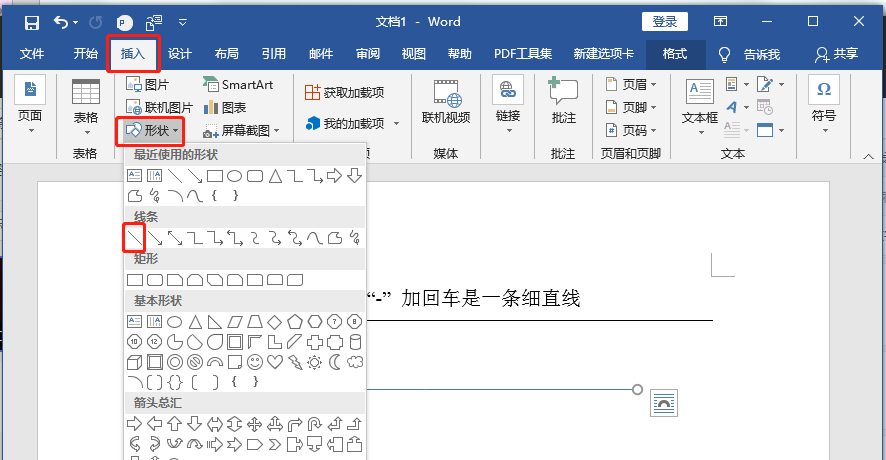
Task: Select the oval in 基本形状
Action: tap(175, 322)
